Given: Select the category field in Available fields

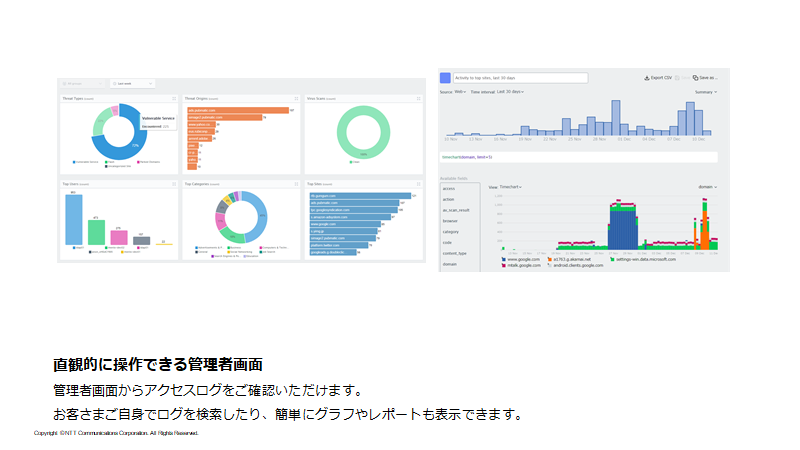Looking at the screenshot, I should pyautogui.click(x=451, y=231).
